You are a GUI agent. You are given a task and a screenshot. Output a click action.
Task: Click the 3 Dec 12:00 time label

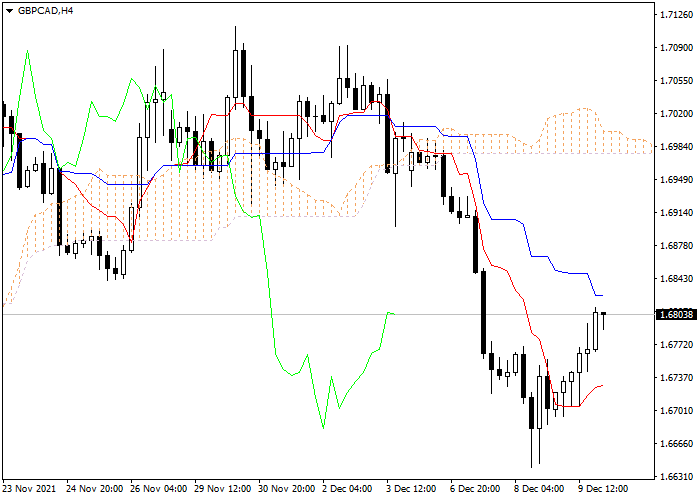[x=412, y=489]
